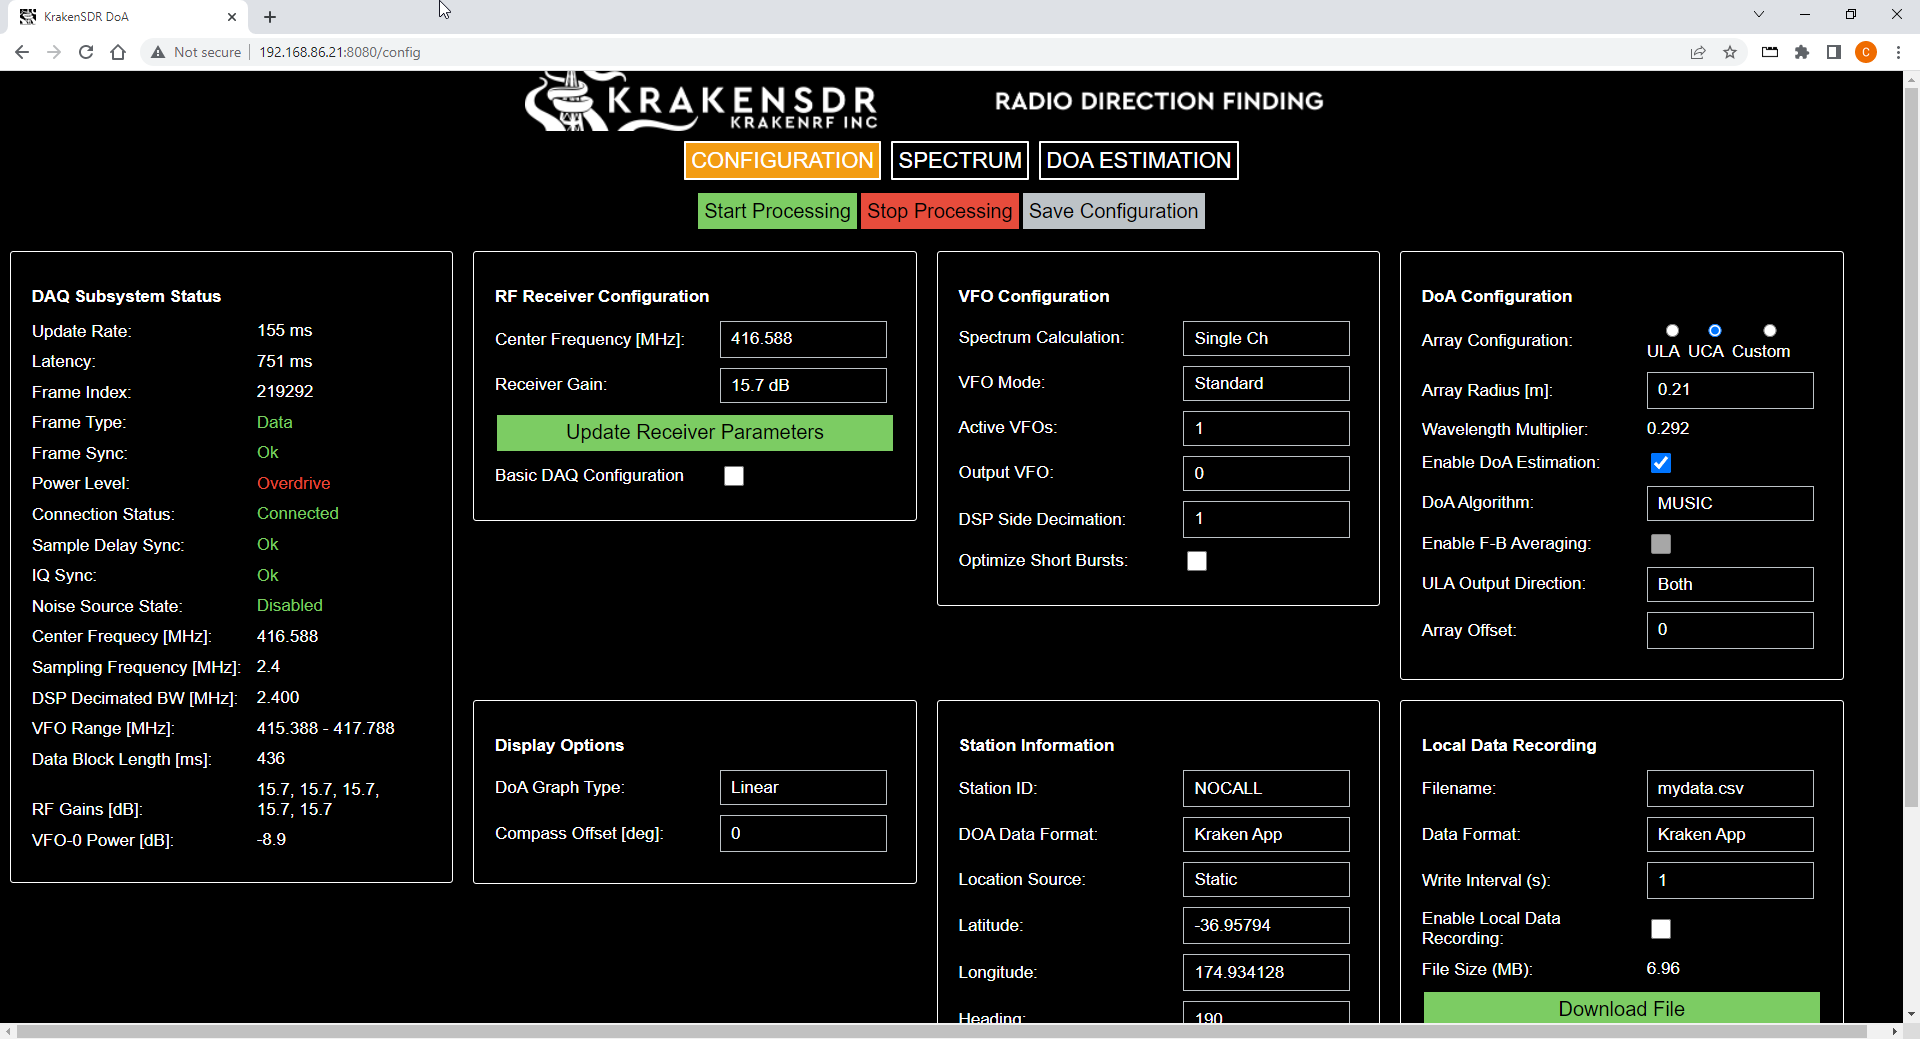
Task: Select UCA array configuration
Action: pyautogui.click(x=1715, y=330)
